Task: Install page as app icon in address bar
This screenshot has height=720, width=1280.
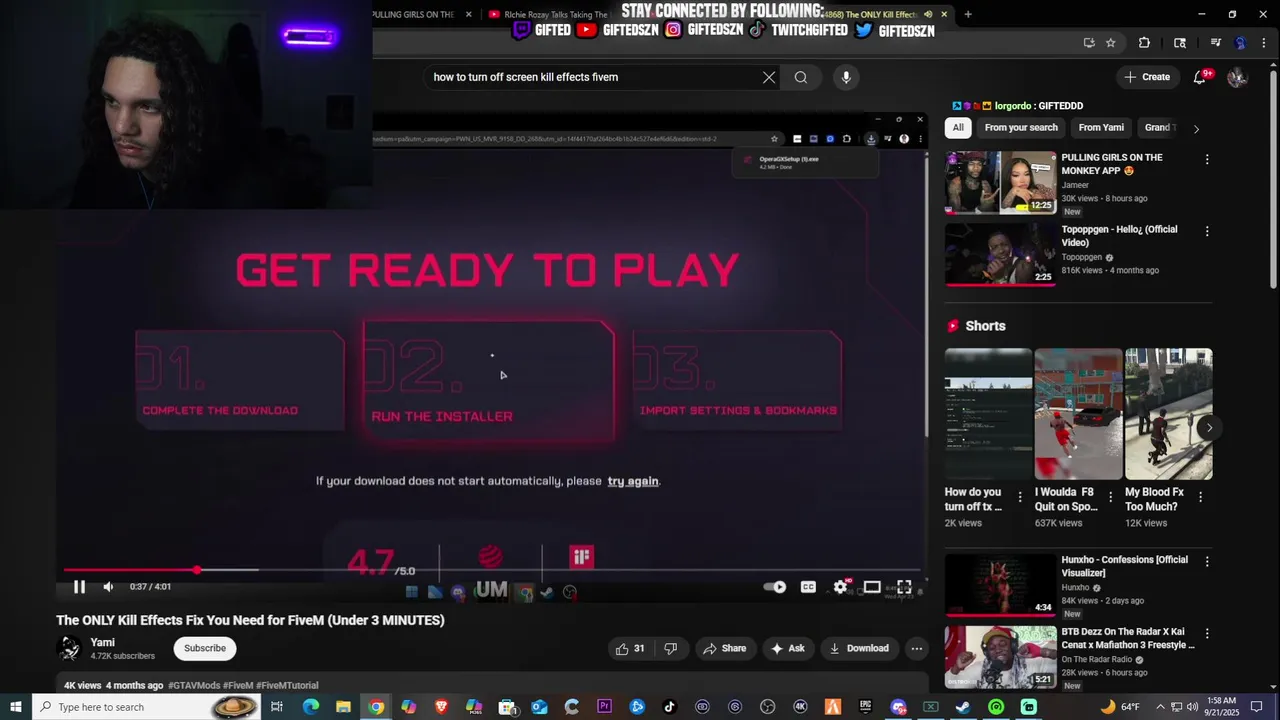Action: coord(1089,43)
